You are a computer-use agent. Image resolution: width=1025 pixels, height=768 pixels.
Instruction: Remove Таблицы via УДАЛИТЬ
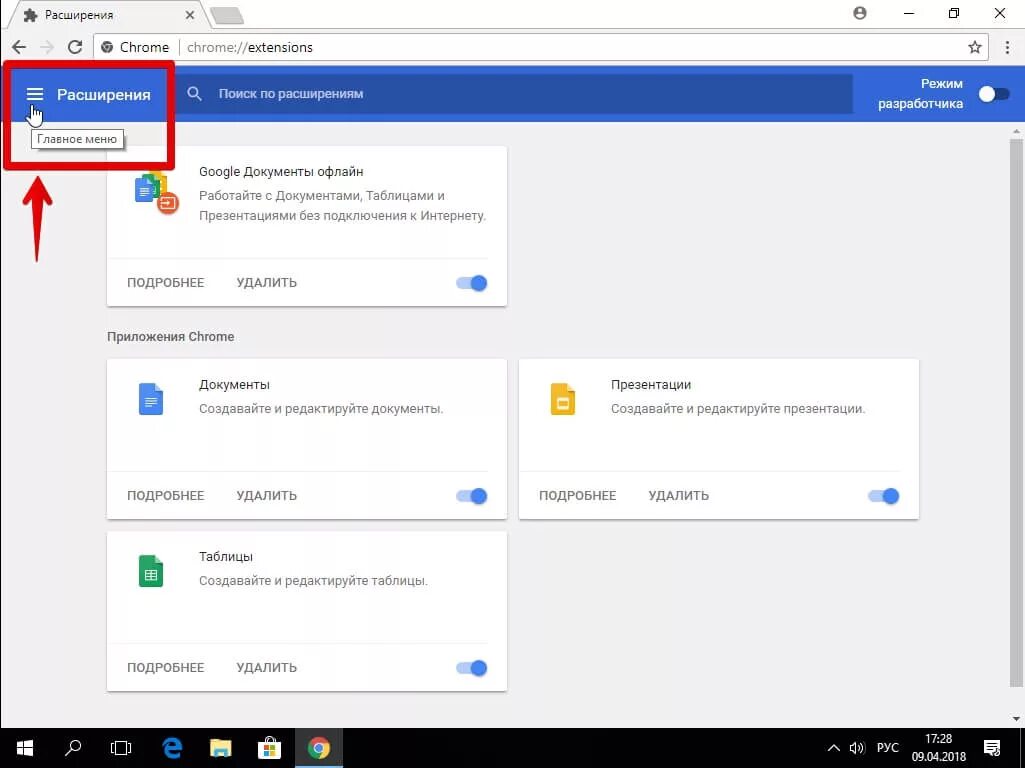[267, 667]
